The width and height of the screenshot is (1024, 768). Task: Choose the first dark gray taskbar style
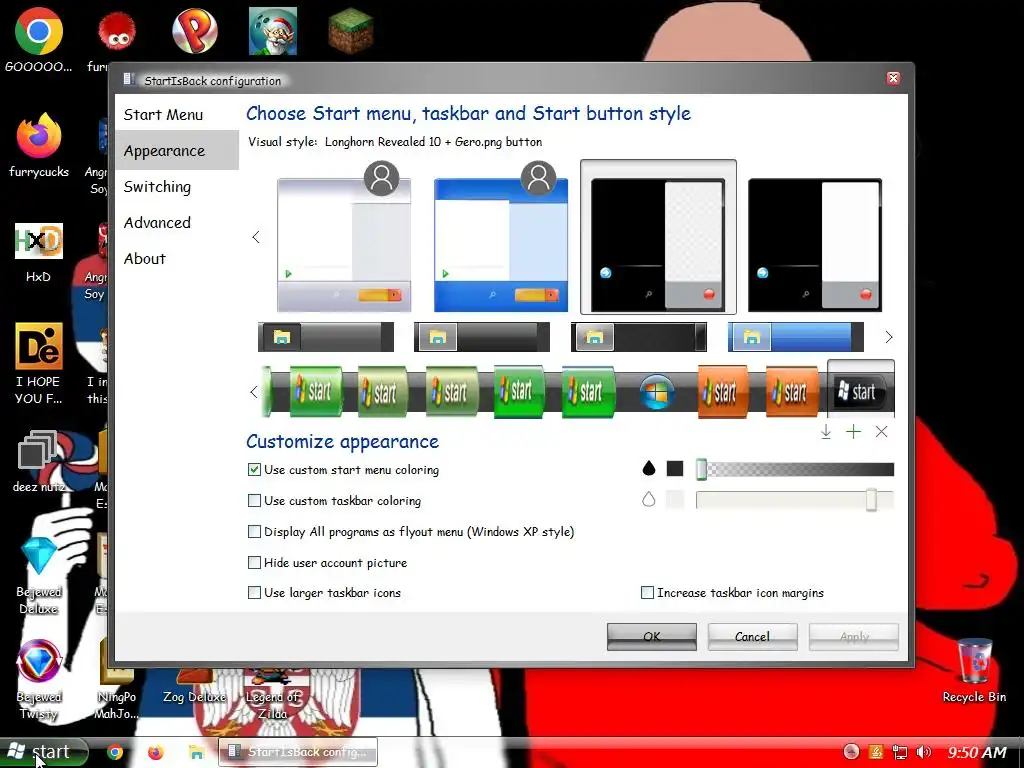click(326, 337)
